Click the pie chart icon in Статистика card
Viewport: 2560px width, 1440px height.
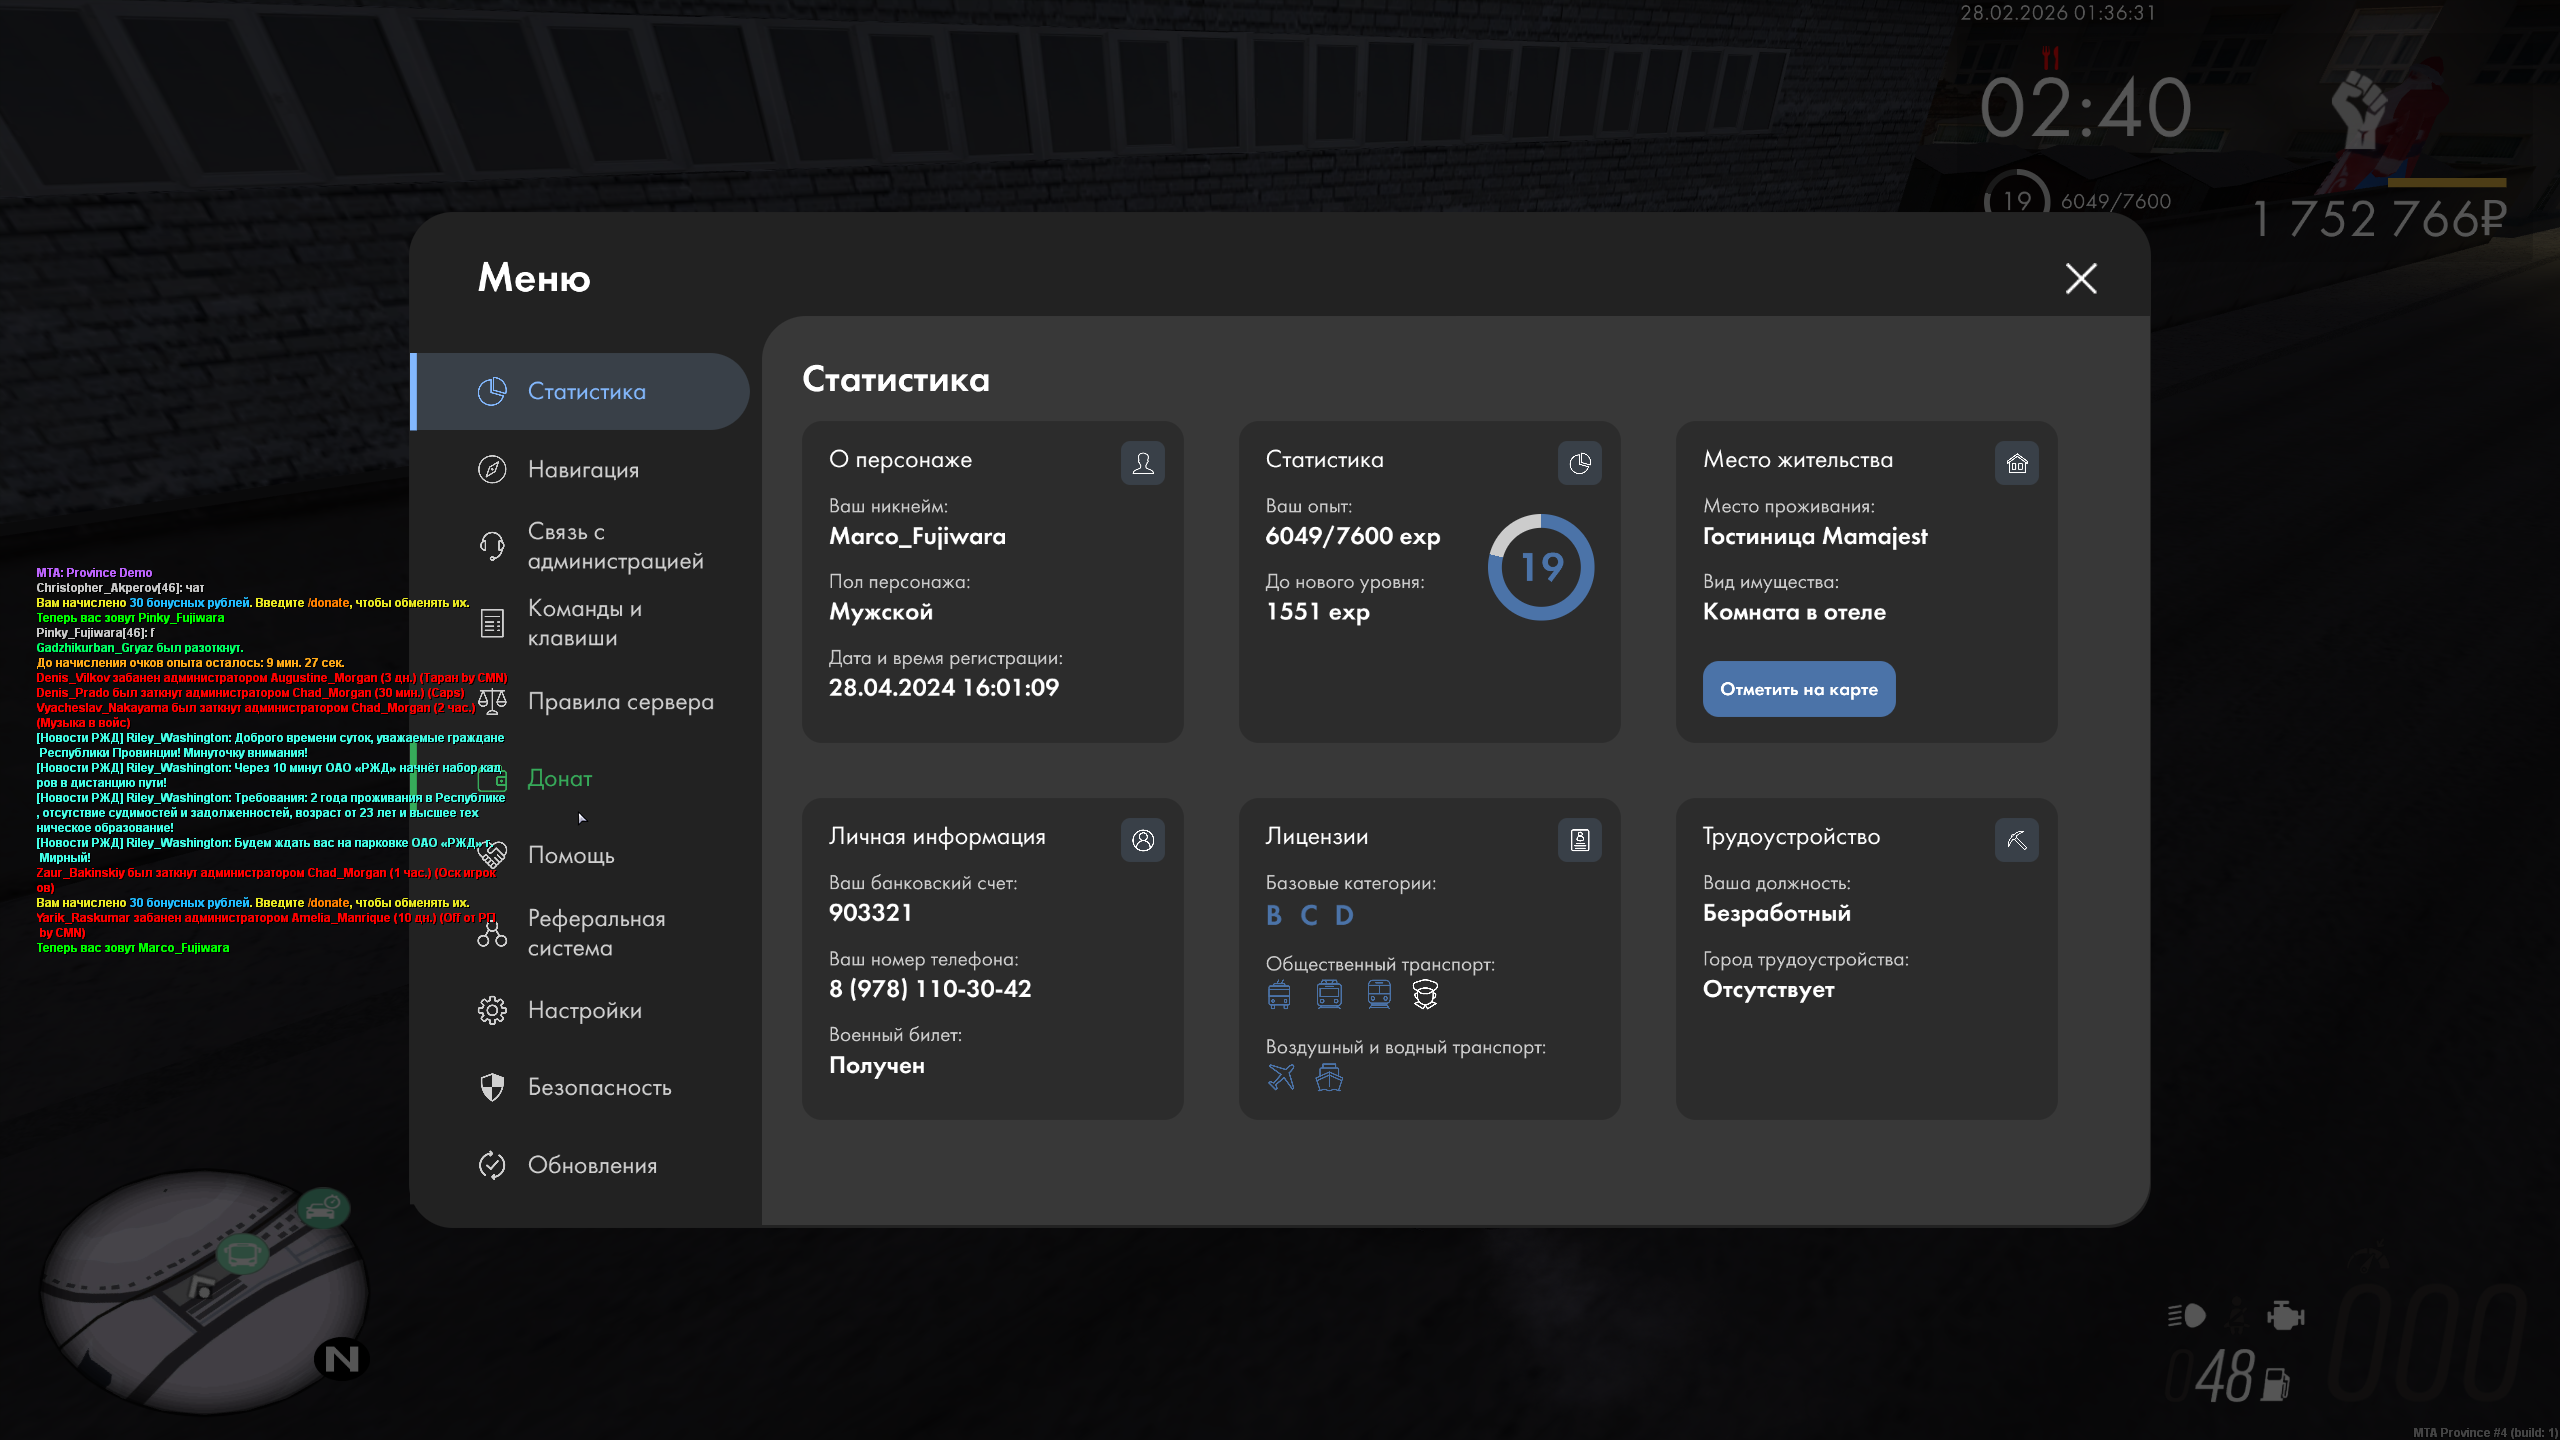pos(1579,463)
